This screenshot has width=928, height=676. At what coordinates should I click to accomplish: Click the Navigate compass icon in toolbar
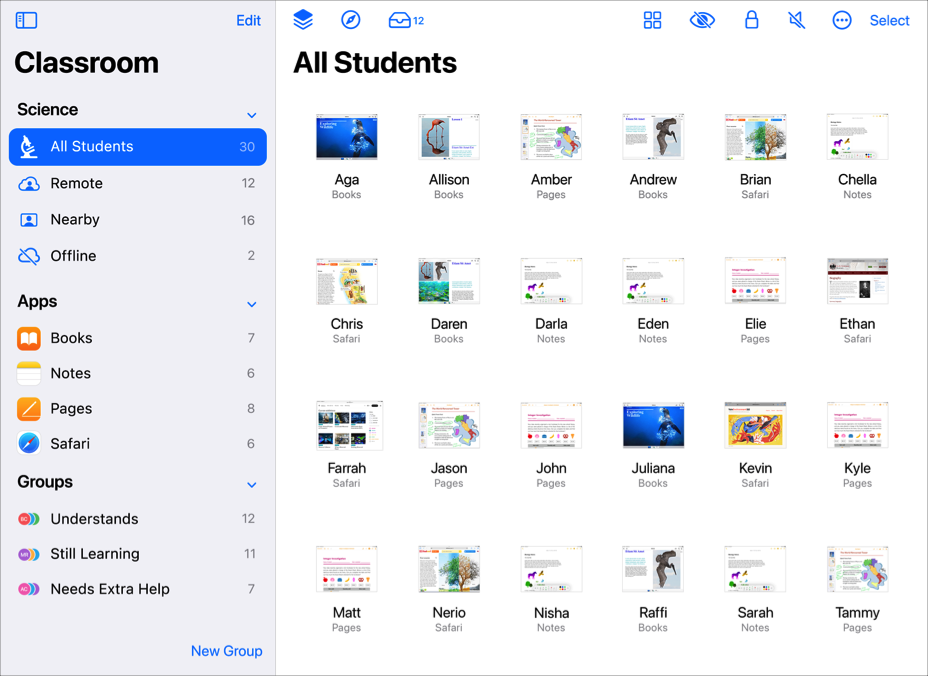[351, 19]
